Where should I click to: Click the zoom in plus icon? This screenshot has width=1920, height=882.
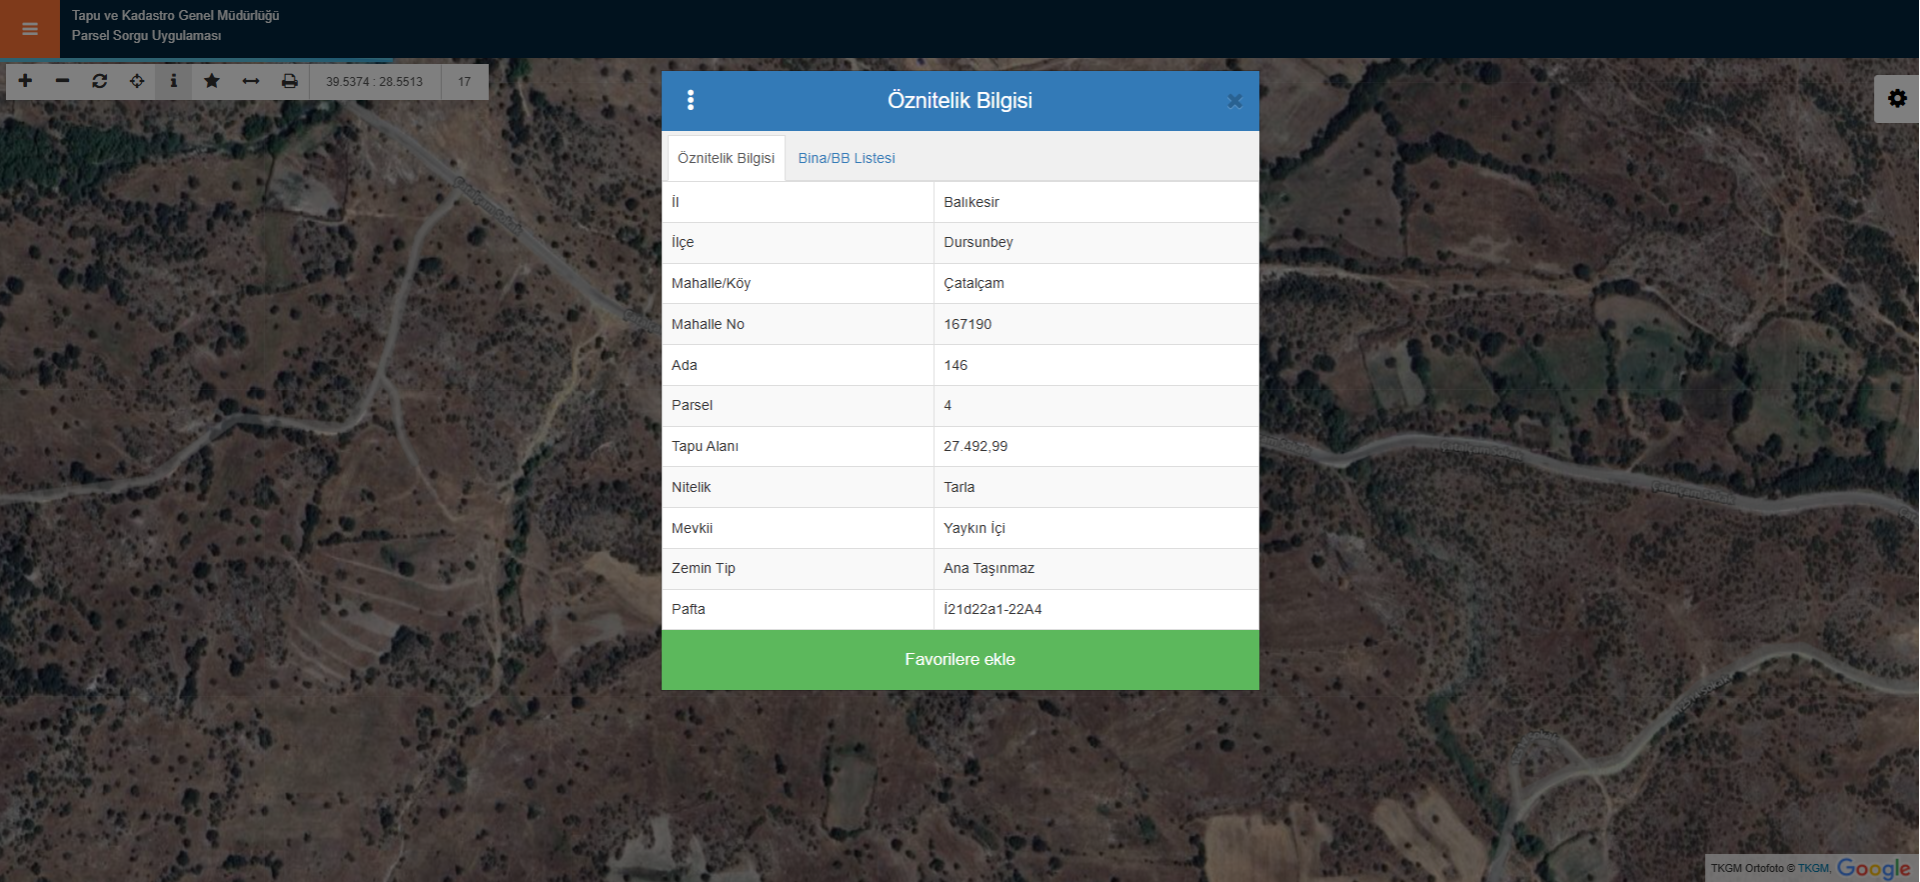(25, 81)
